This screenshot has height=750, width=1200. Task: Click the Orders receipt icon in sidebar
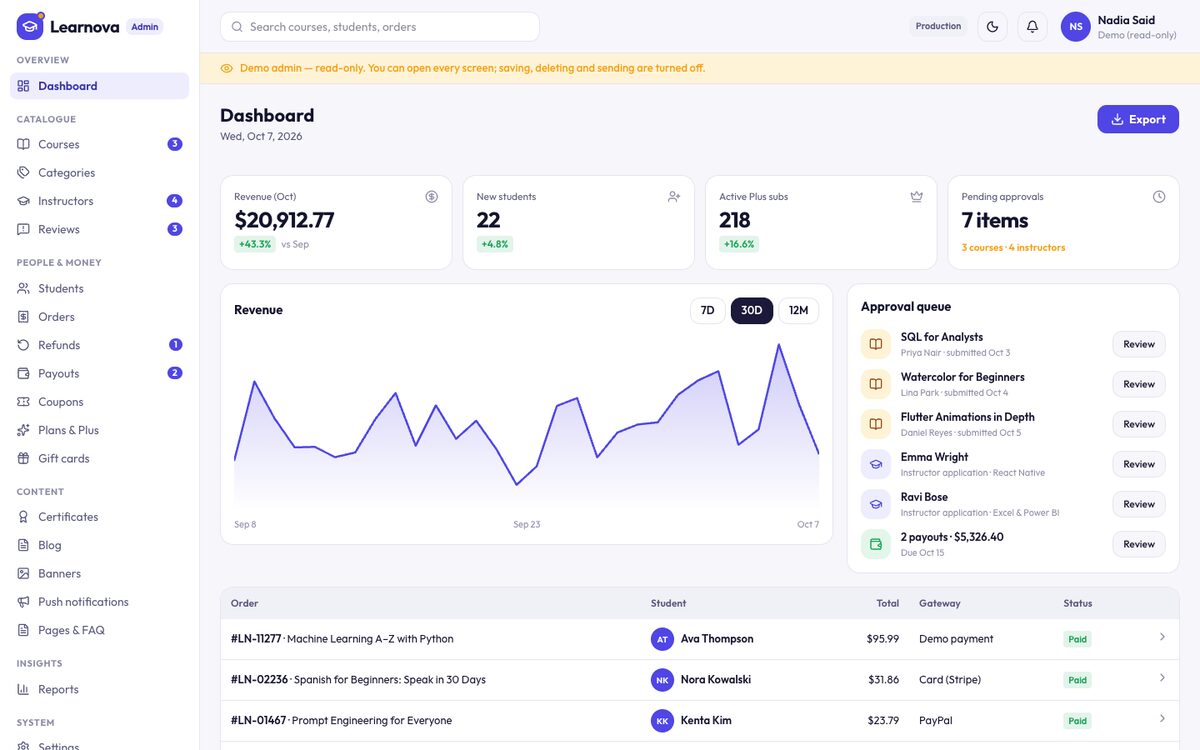pyautogui.click(x=24, y=317)
